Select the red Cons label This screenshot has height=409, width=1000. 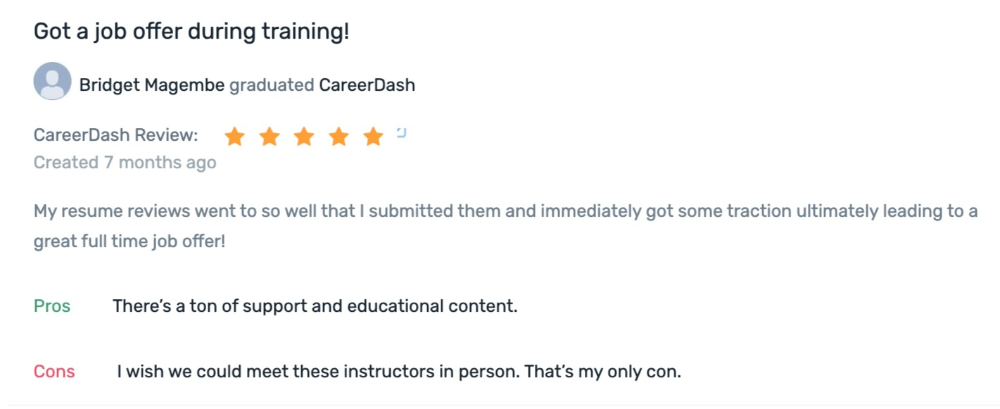point(54,371)
